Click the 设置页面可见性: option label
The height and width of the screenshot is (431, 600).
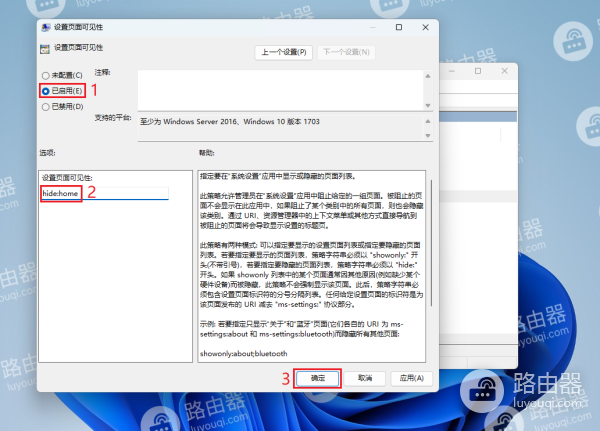point(67,178)
